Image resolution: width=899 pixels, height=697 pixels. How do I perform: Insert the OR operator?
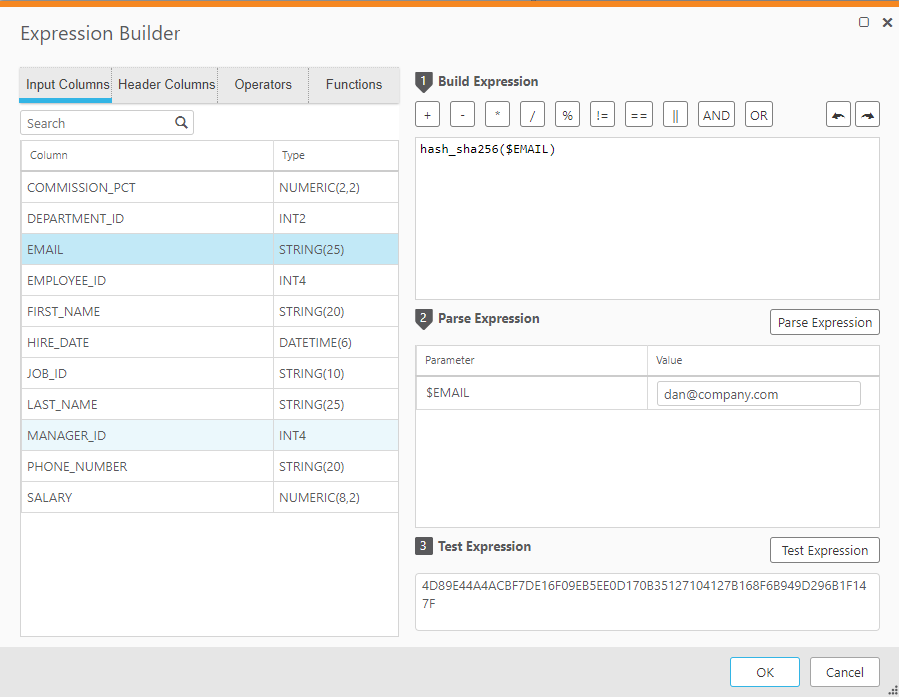(758, 114)
